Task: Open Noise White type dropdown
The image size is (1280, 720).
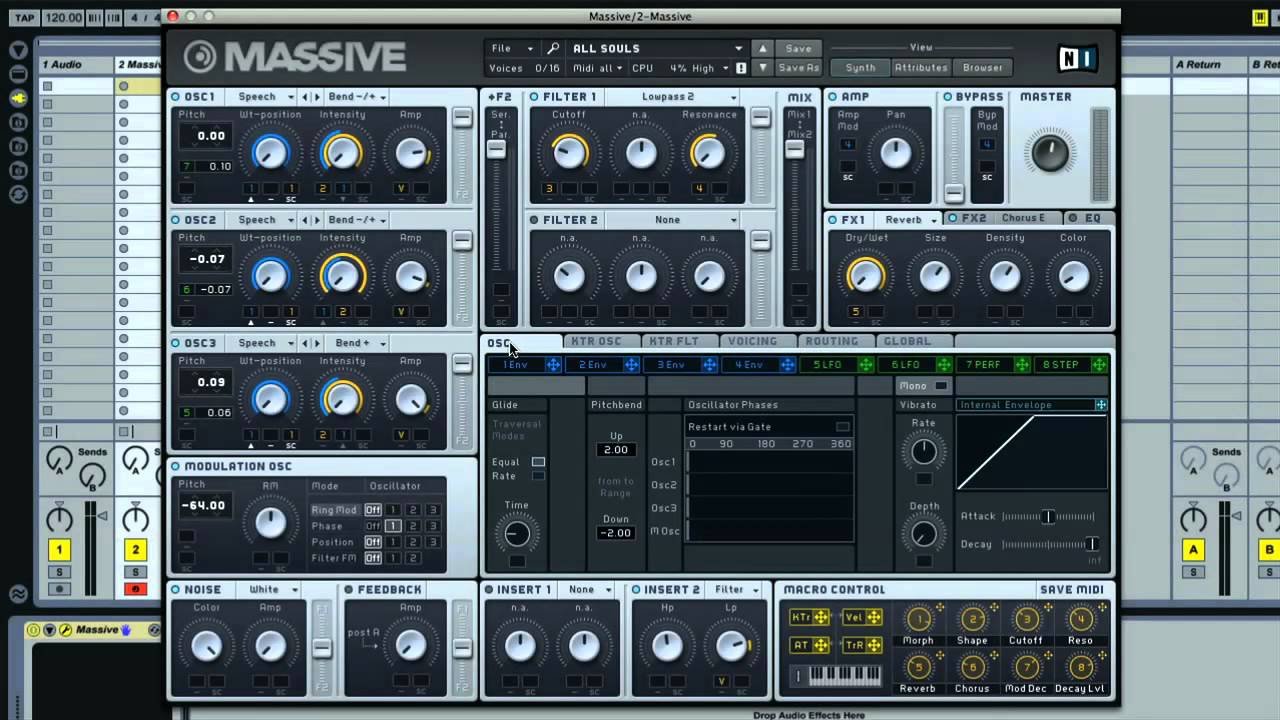Action: click(x=273, y=590)
